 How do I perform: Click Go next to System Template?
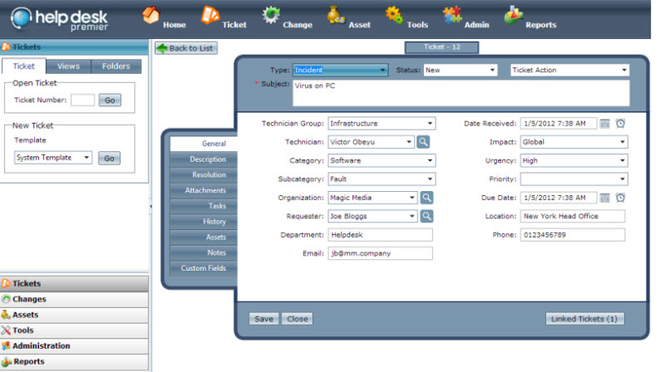(x=109, y=158)
